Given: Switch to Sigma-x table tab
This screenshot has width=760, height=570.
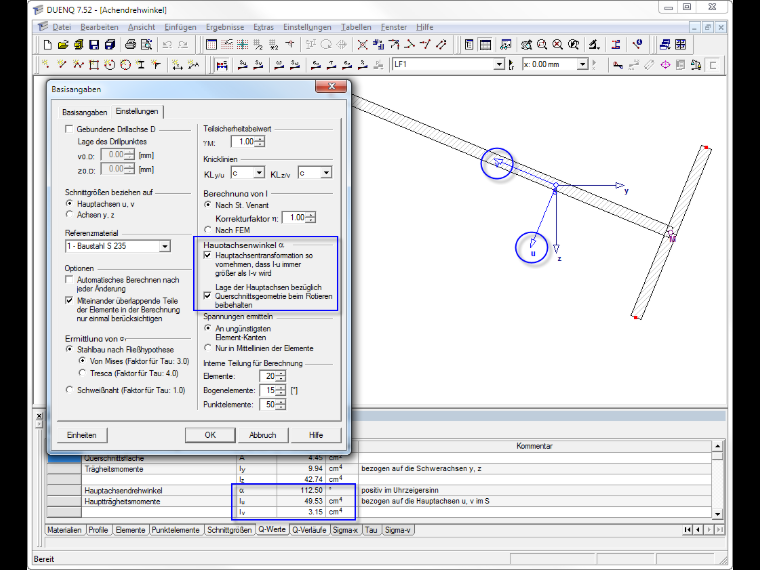Looking at the screenshot, I should (x=345, y=530).
